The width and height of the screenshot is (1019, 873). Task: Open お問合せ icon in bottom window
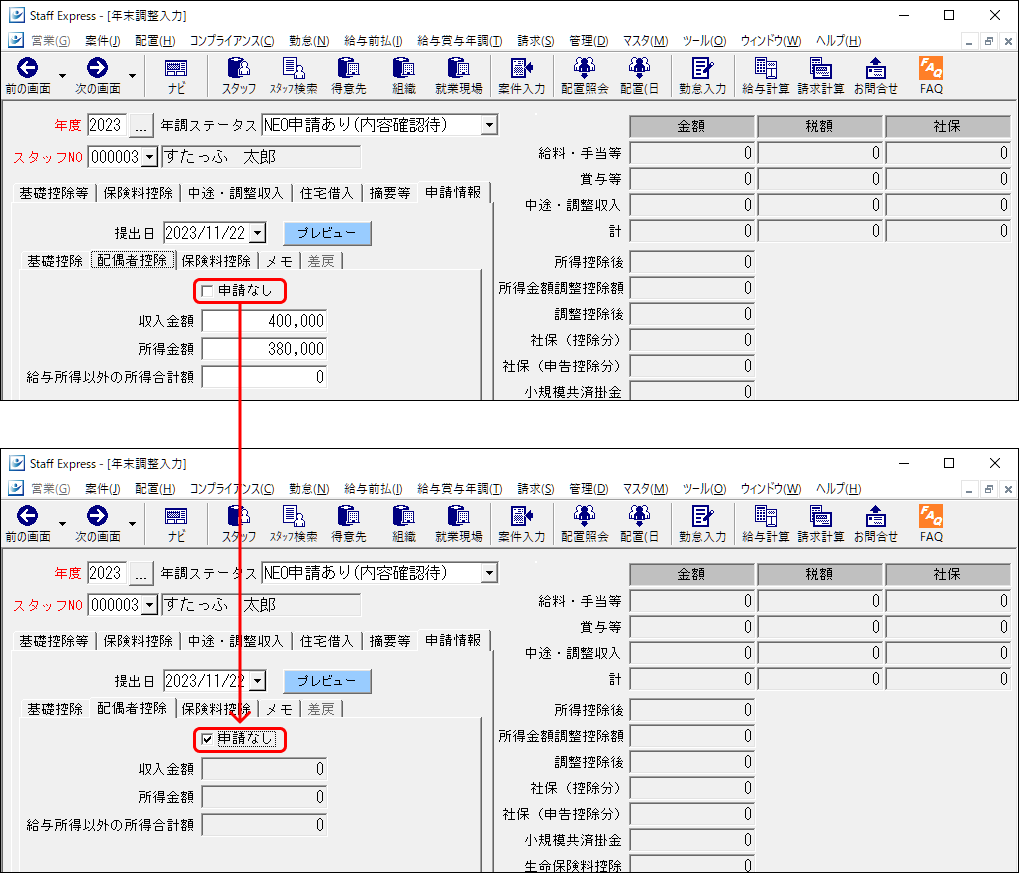875,524
